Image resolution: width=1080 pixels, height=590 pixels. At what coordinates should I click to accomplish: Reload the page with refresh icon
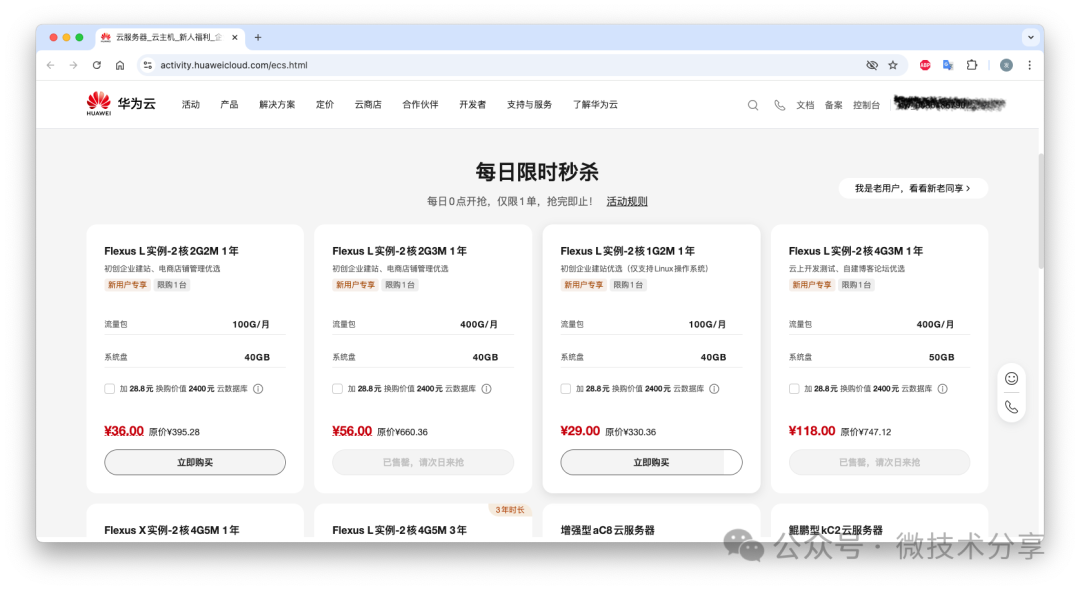(96, 65)
